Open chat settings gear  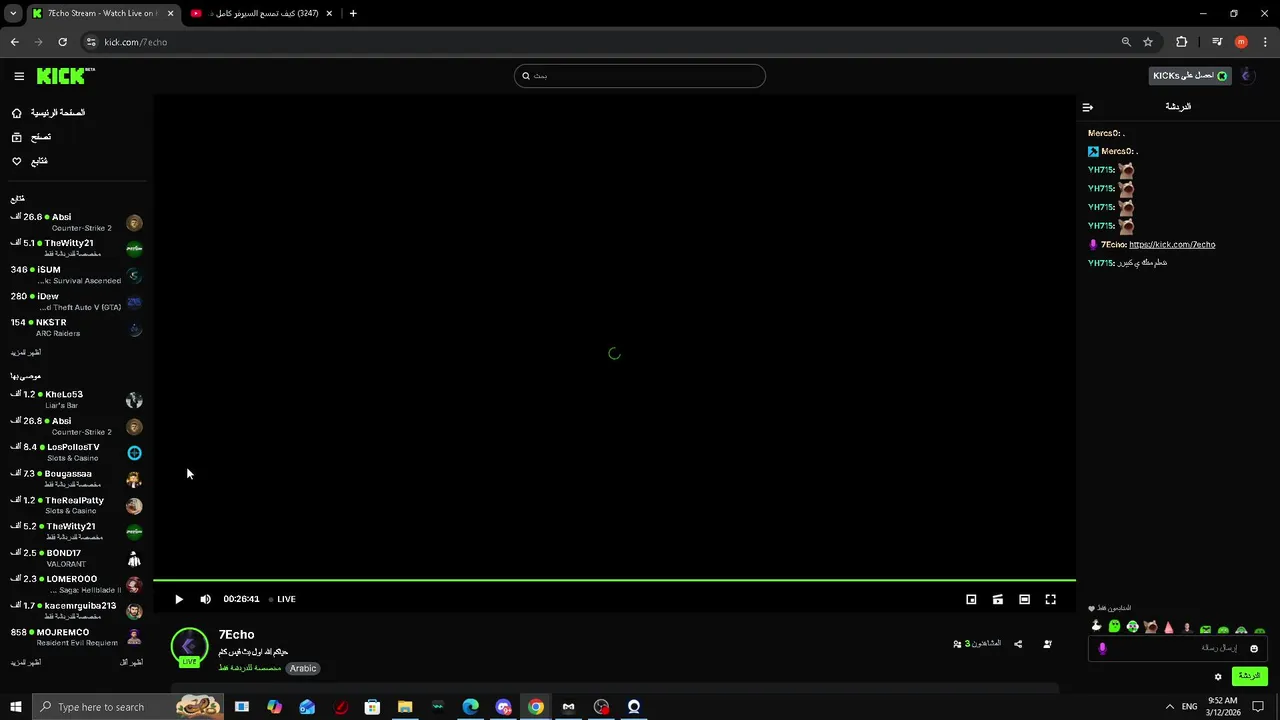pos(1218,677)
